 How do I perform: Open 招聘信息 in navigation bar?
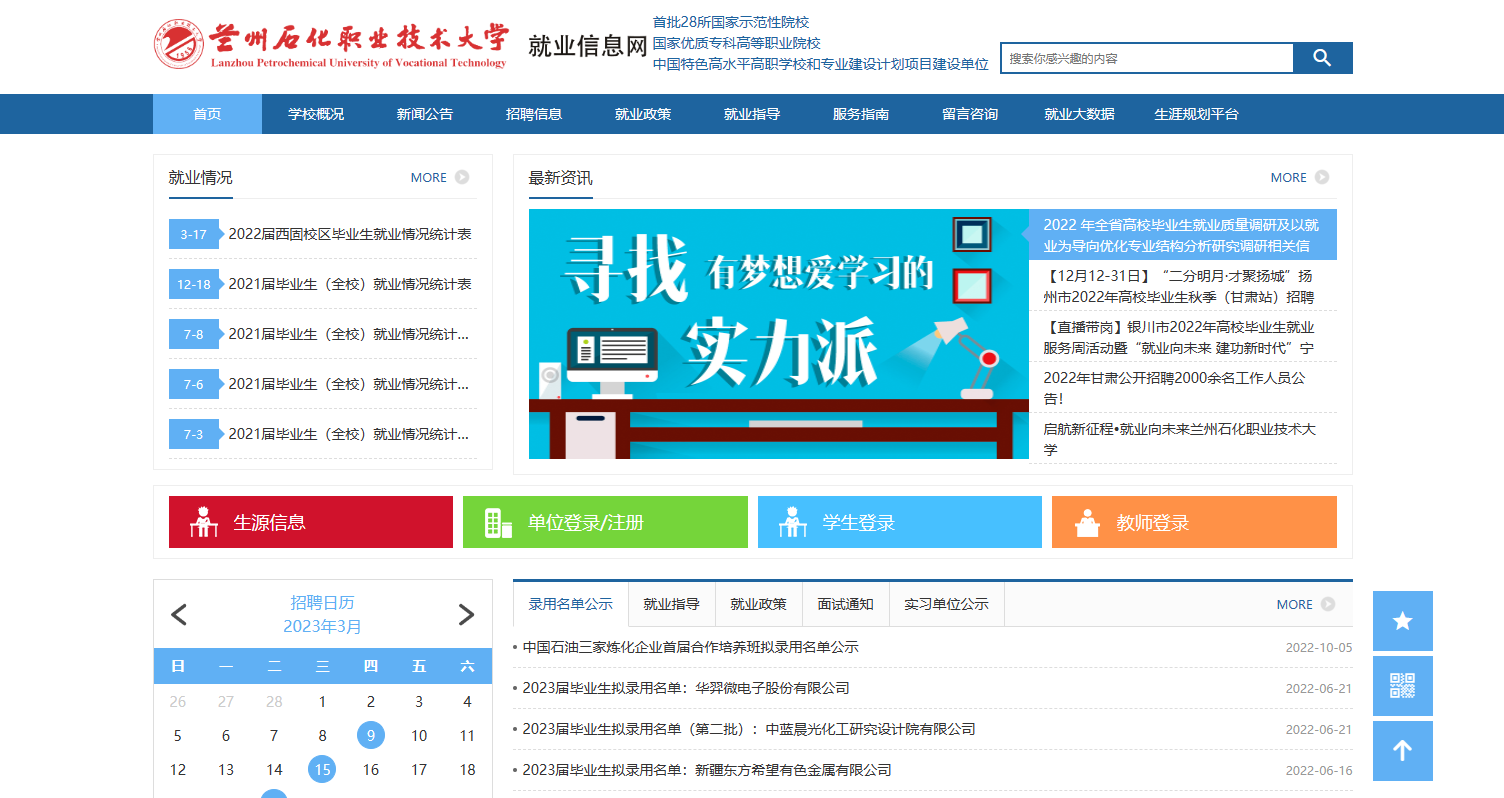click(534, 114)
